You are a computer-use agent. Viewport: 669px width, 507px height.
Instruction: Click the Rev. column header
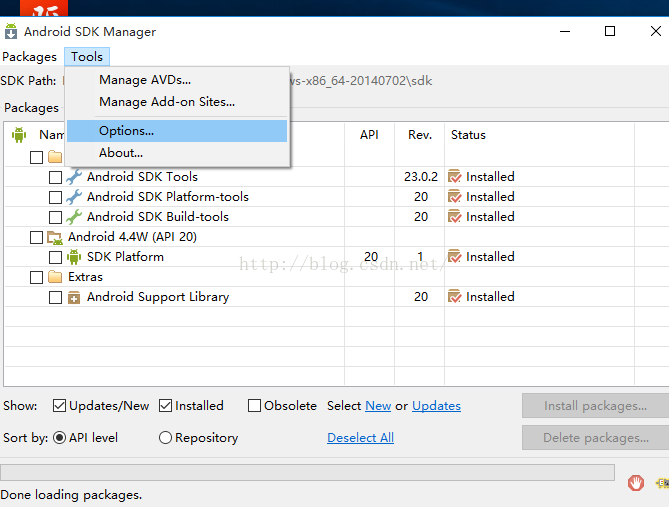pyautogui.click(x=420, y=135)
